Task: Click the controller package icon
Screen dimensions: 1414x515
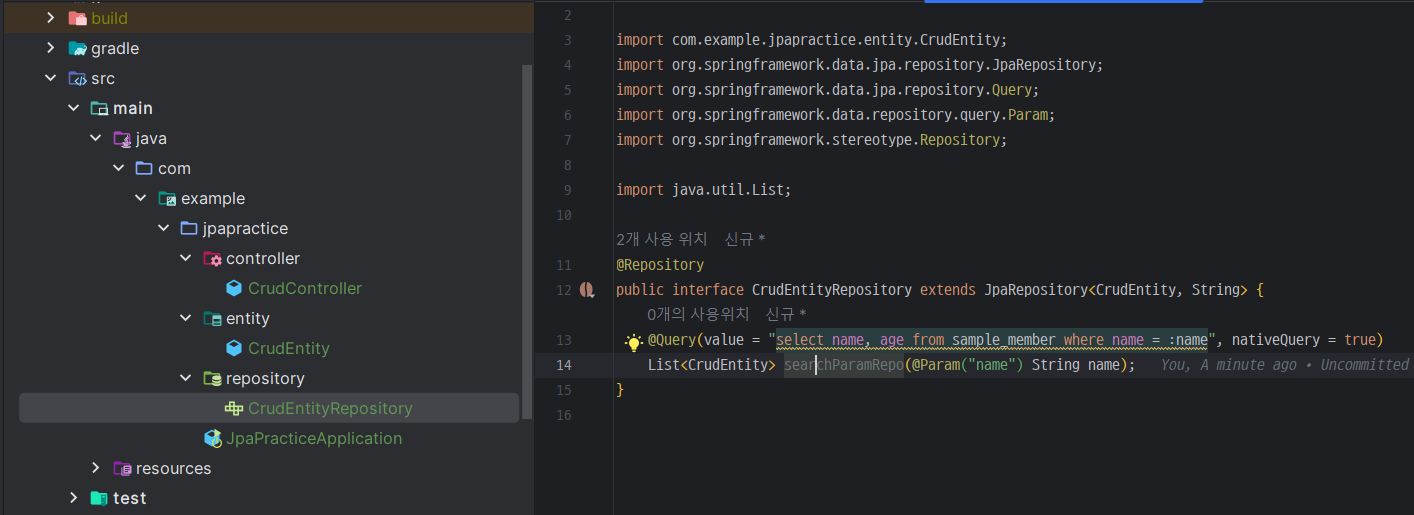Action: pyautogui.click(x=212, y=258)
